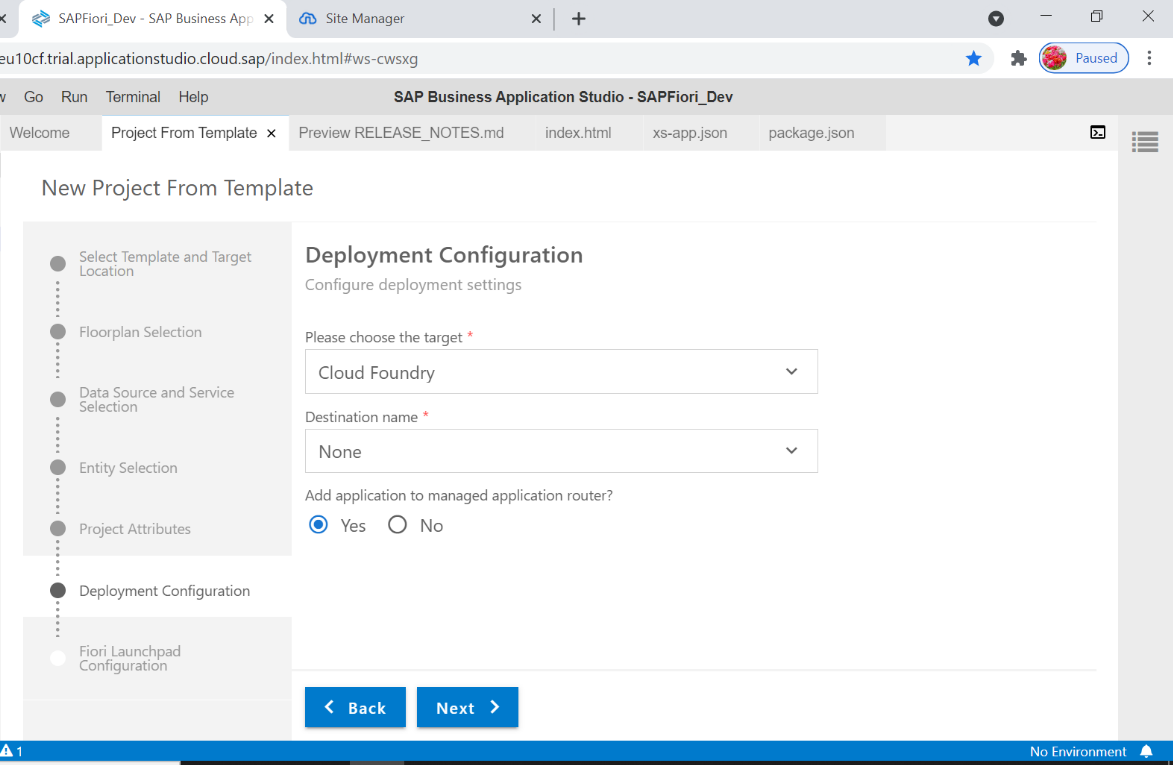Open the browser extensions puzzle icon

1018,58
